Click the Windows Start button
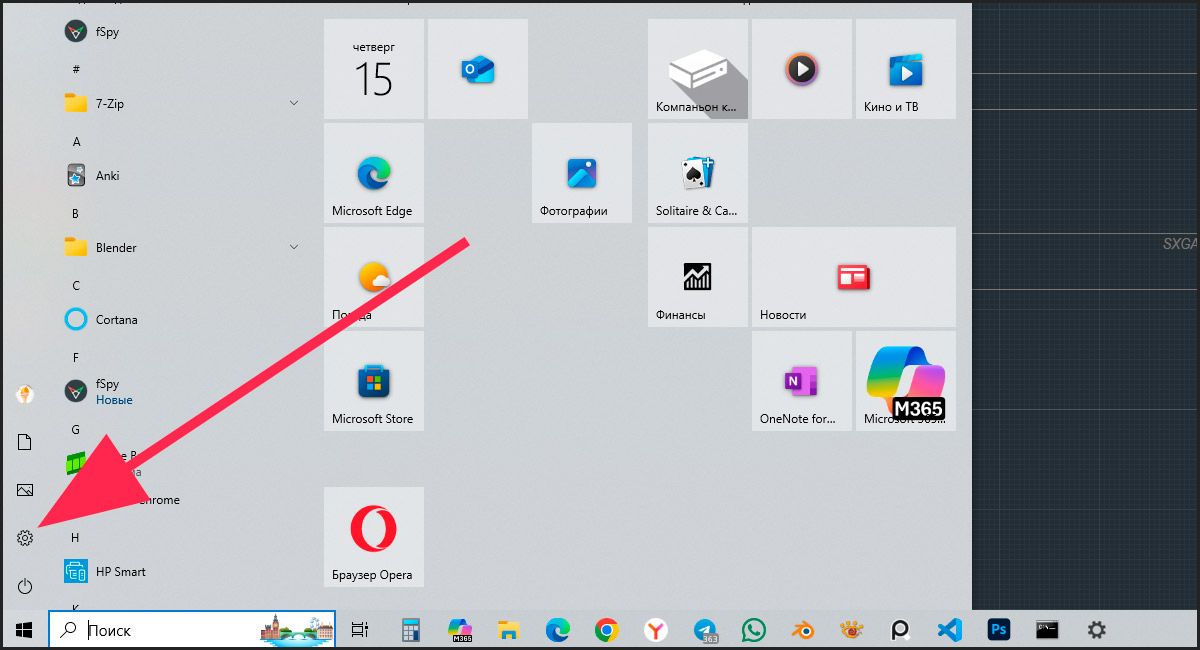 point(24,630)
